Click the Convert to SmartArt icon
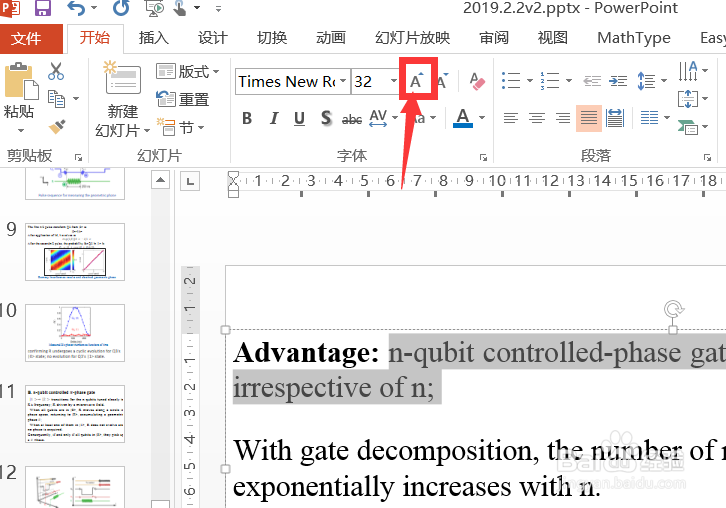This screenshot has height=508, width=726. click(688, 126)
